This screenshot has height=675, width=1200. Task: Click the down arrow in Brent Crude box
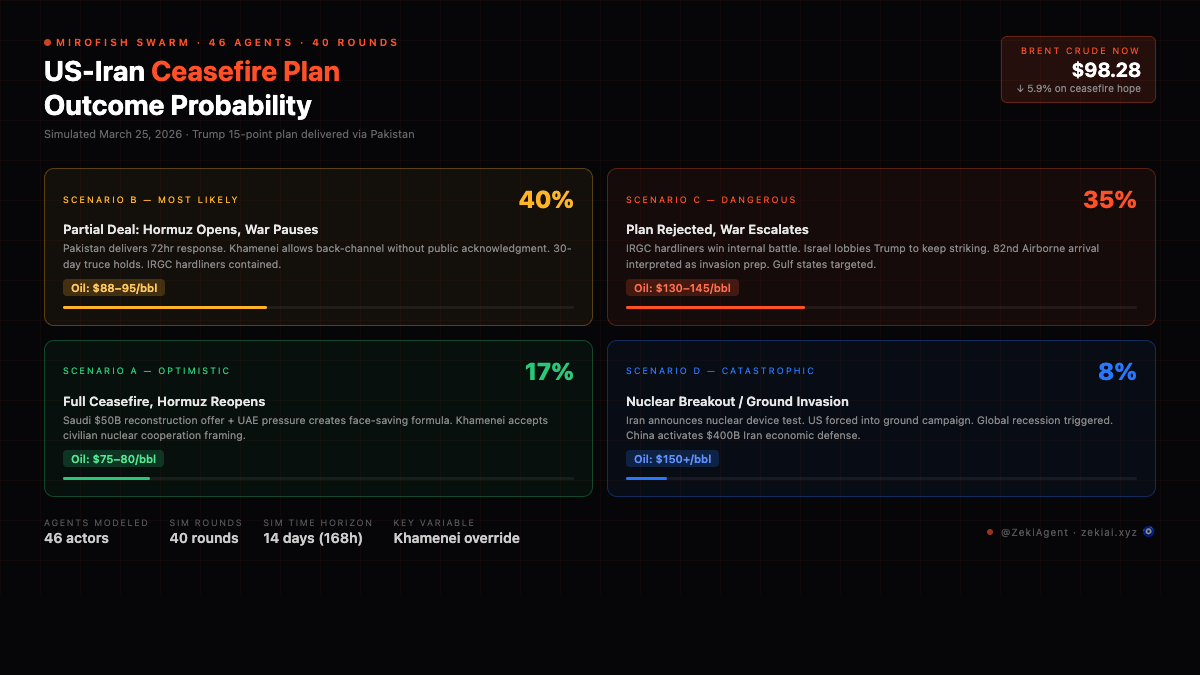(1020, 89)
